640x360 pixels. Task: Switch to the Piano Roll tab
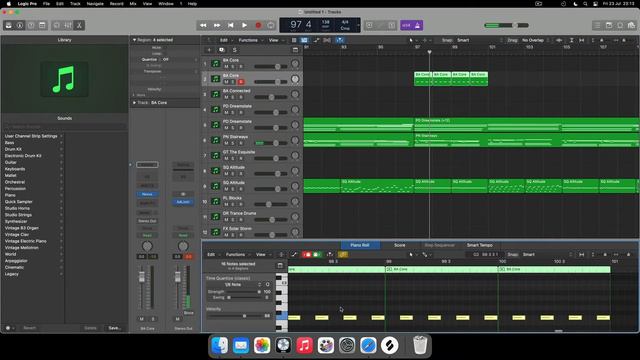point(360,245)
